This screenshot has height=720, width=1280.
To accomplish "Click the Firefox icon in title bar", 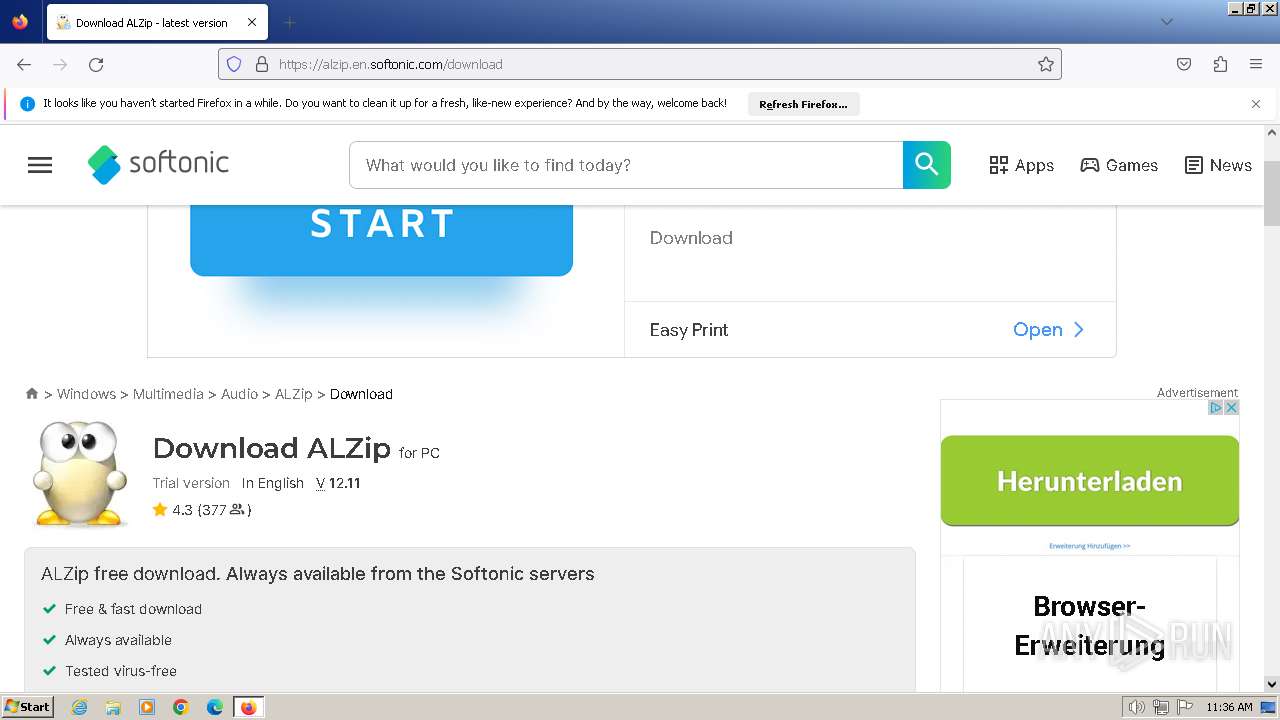I will 20,22.
